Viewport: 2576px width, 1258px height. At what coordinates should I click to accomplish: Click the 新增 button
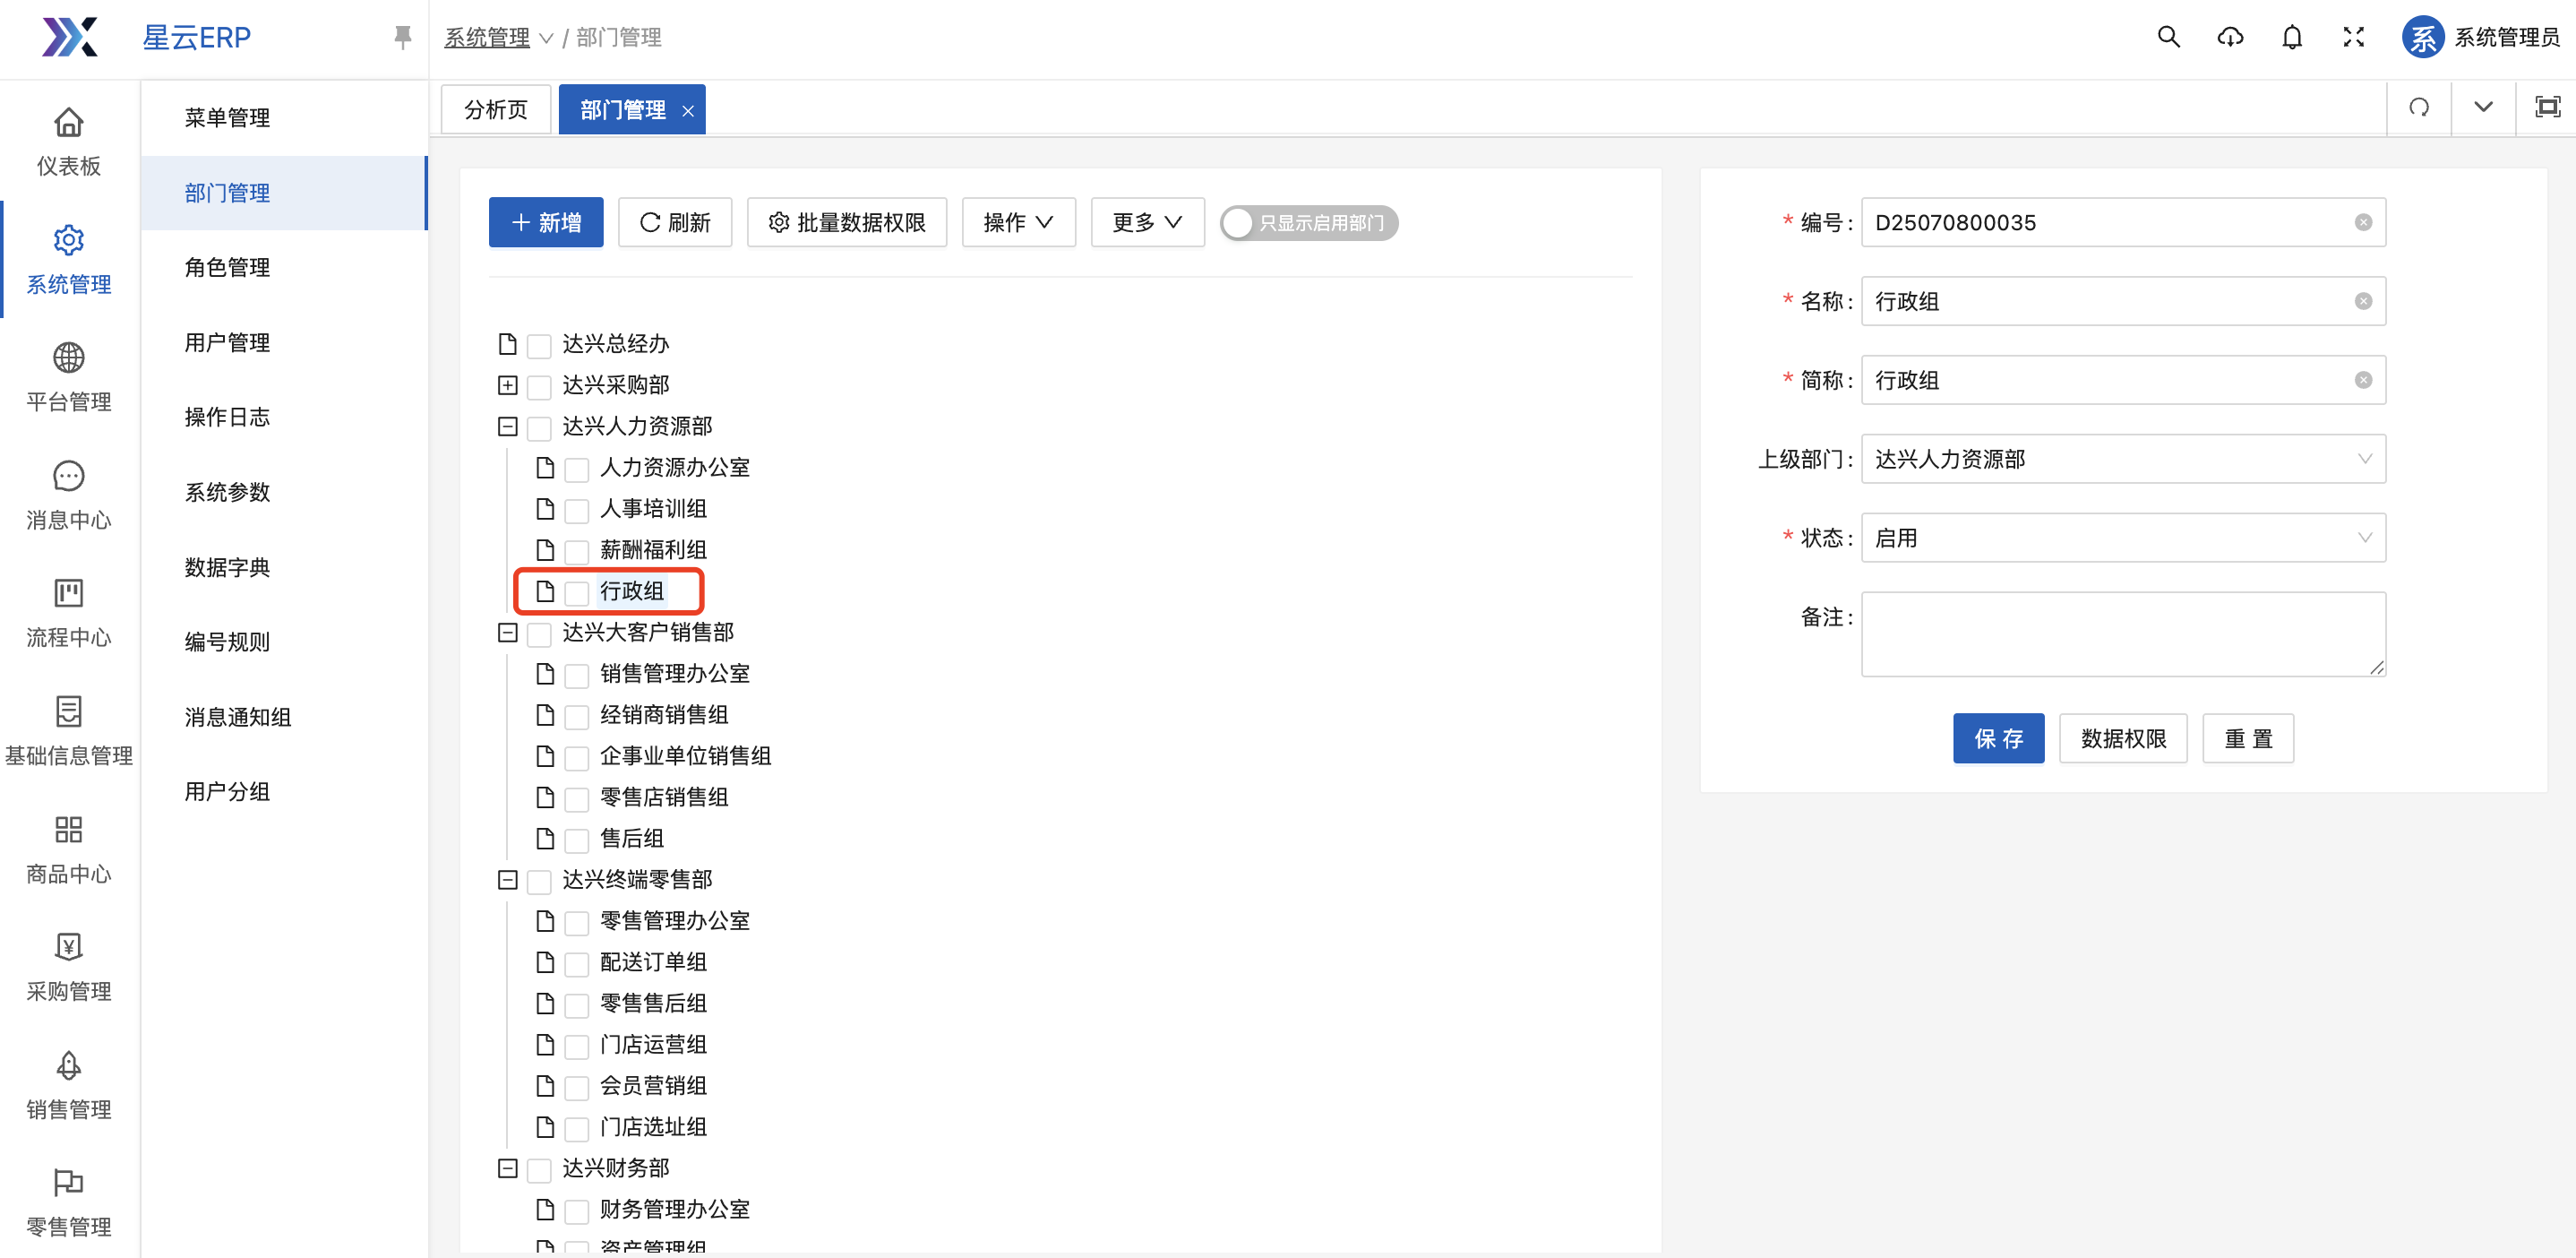[x=545, y=222]
